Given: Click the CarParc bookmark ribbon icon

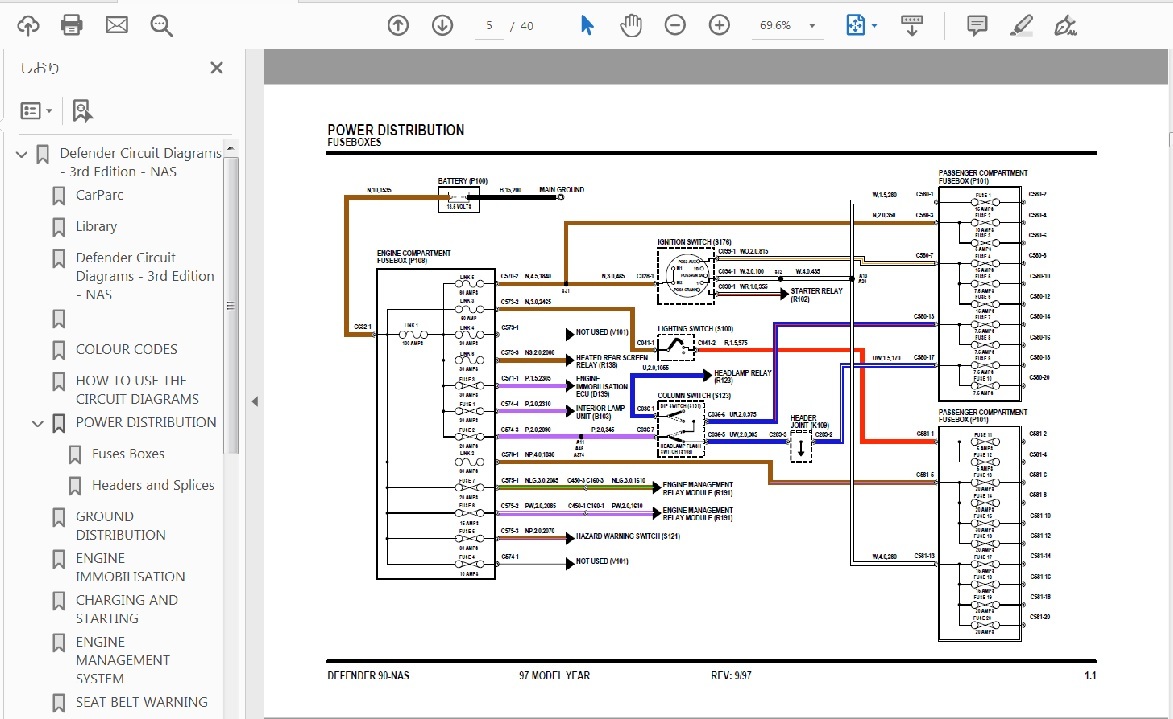Looking at the screenshot, I should pos(58,196).
